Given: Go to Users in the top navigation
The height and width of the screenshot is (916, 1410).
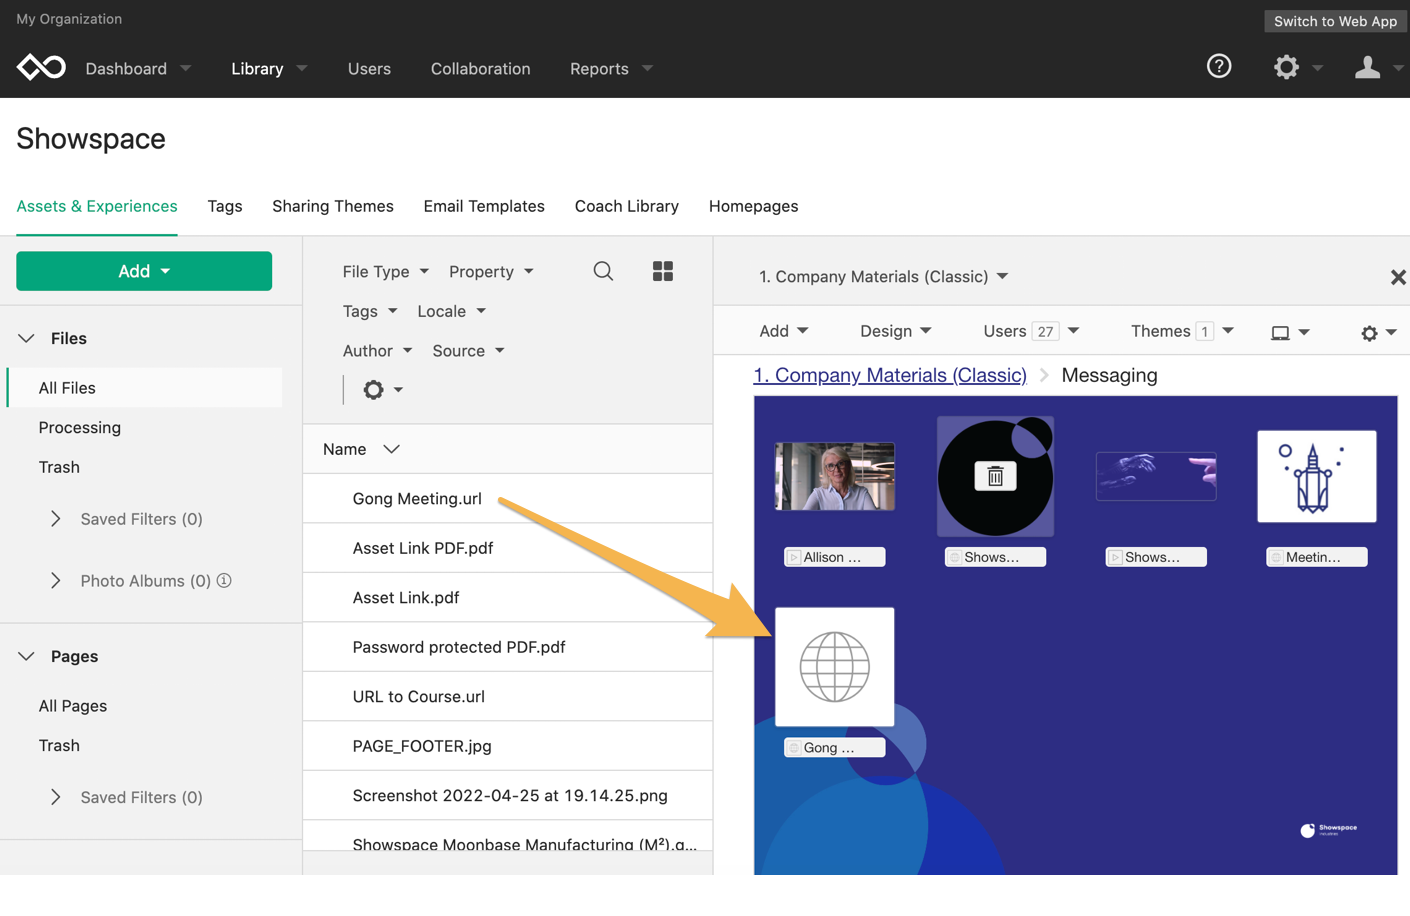Looking at the screenshot, I should [369, 68].
